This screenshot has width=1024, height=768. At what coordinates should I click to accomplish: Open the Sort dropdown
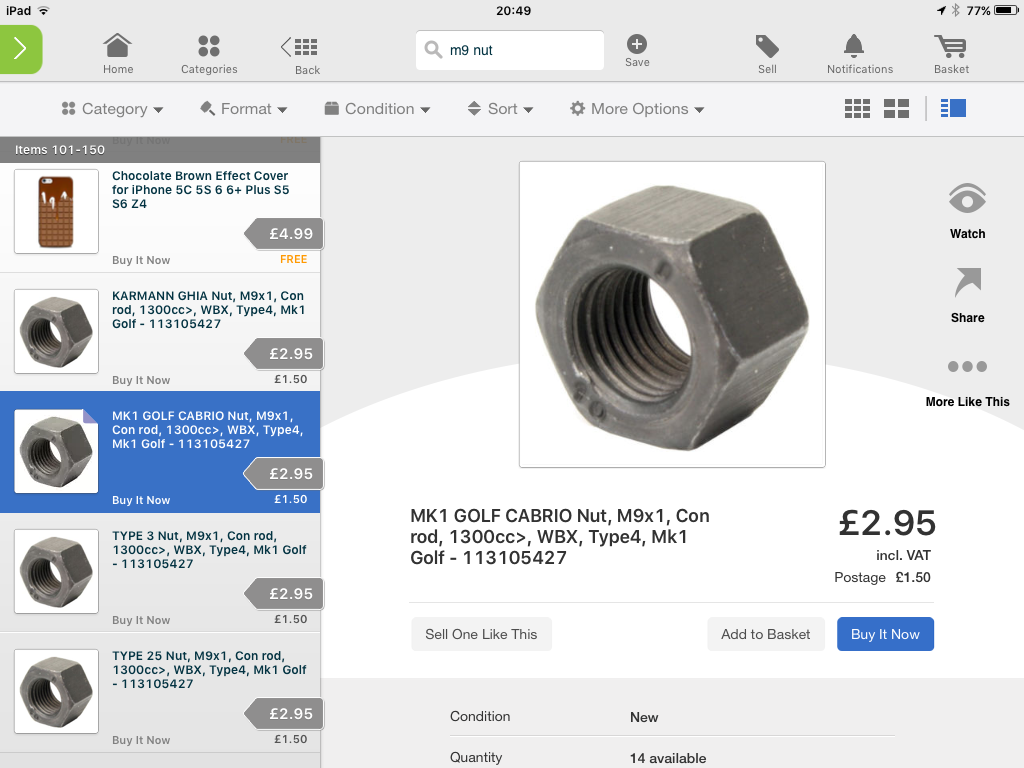(500, 109)
